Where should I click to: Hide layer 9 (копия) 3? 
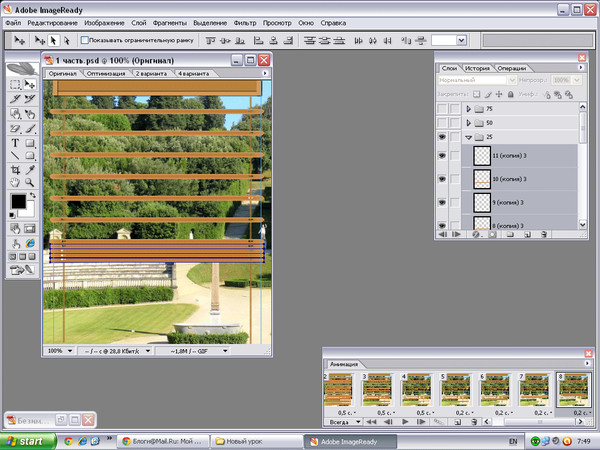tap(442, 202)
